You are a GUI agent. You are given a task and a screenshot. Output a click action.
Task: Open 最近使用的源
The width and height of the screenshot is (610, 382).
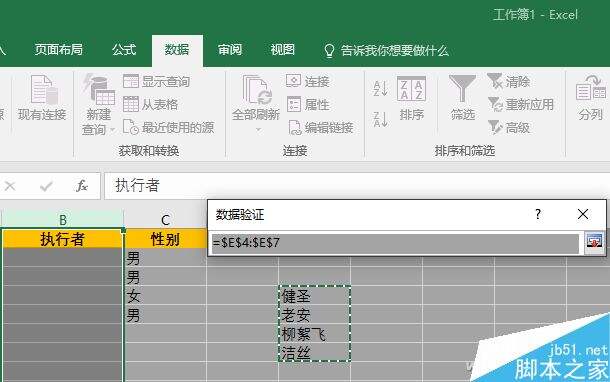pyautogui.click(x=168, y=127)
